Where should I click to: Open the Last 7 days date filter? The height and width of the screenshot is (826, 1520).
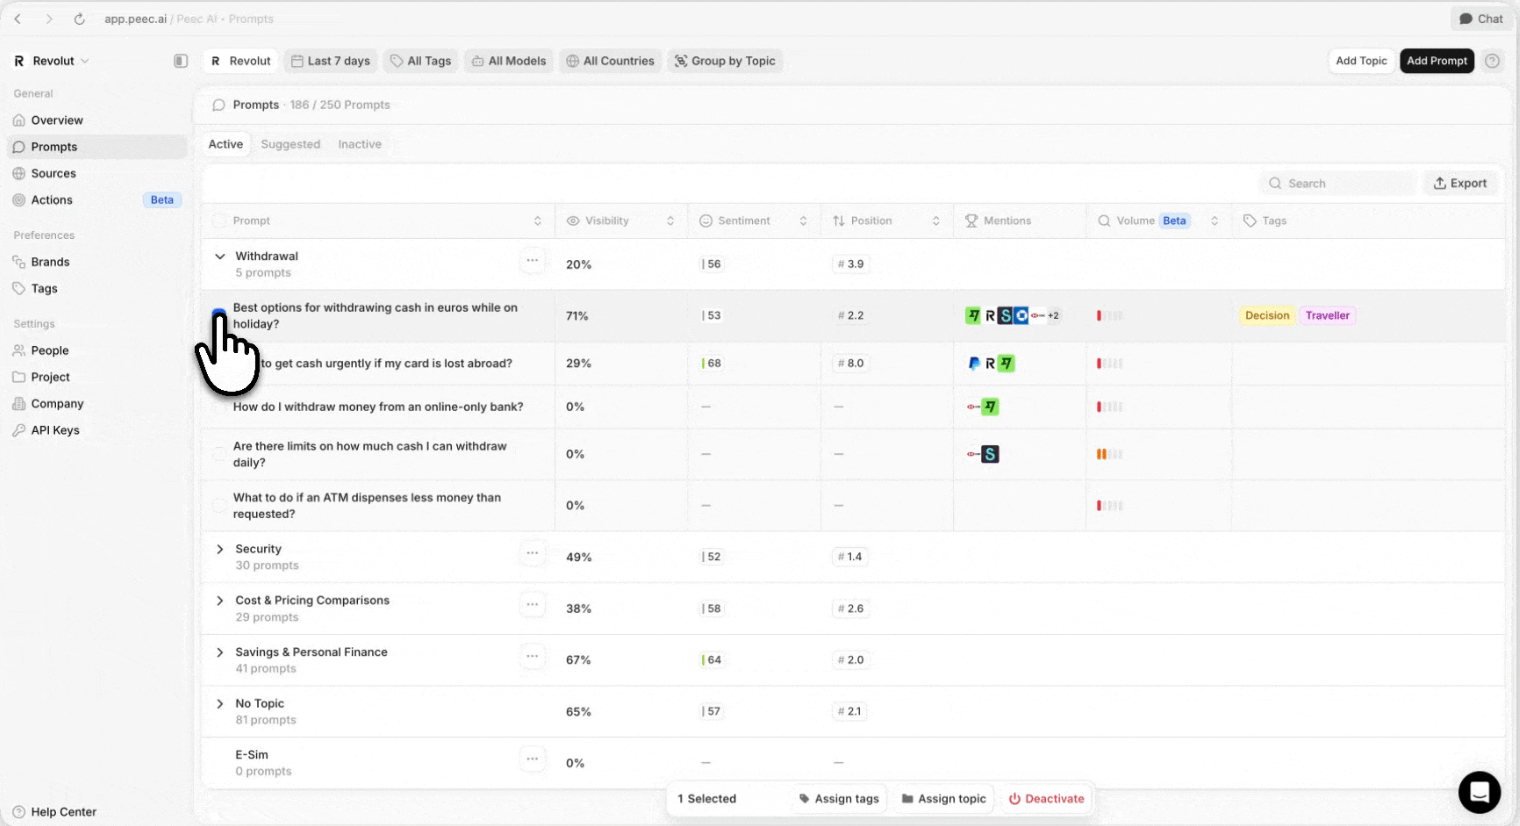pyautogui.click(x=330, y=61)
